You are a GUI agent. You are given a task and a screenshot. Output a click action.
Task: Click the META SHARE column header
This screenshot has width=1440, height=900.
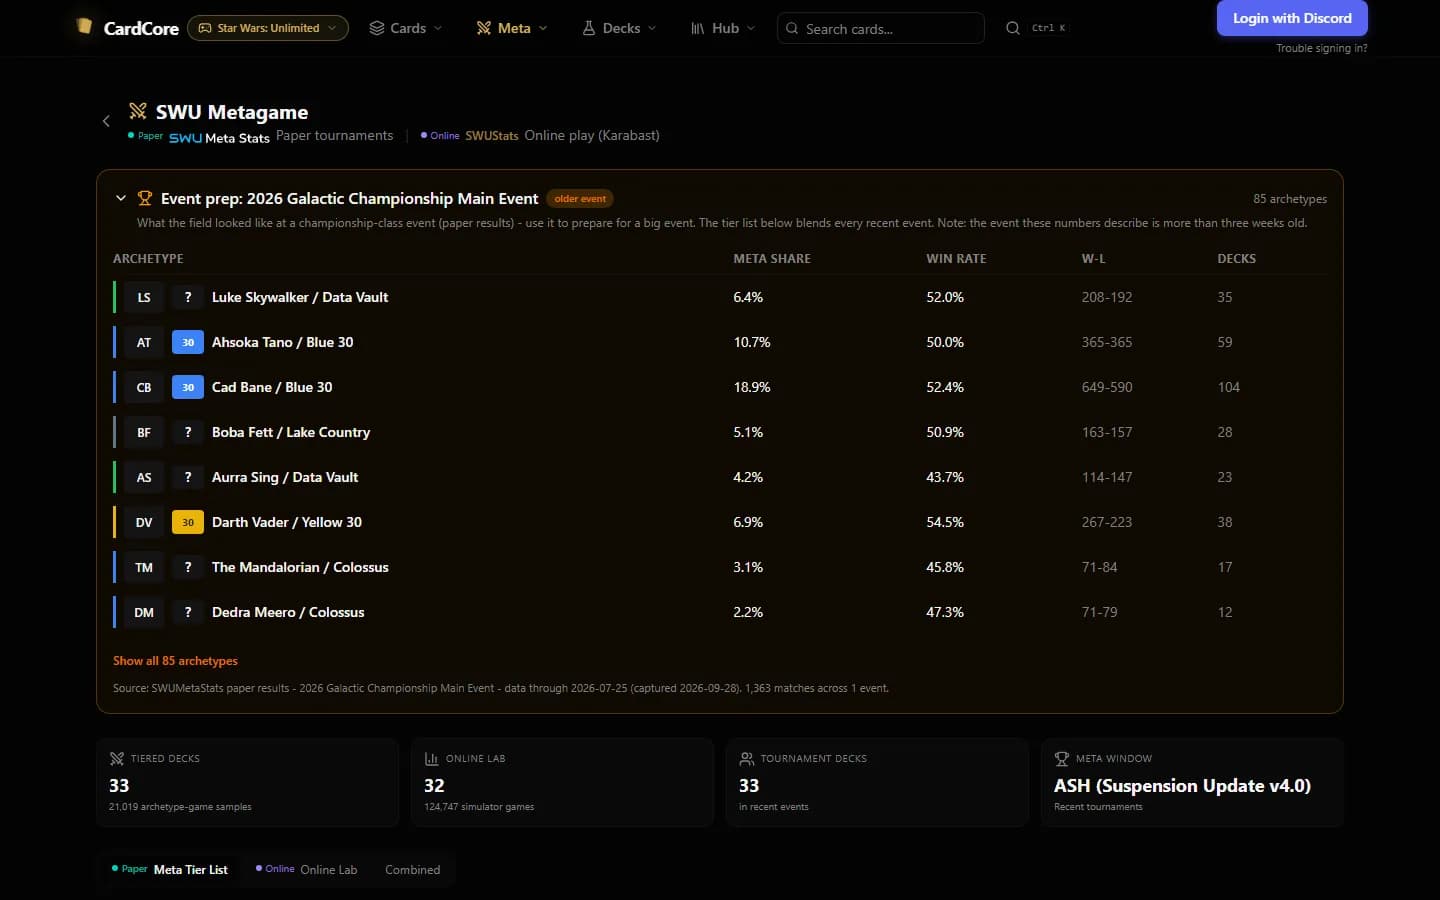(x=772, y=259)
